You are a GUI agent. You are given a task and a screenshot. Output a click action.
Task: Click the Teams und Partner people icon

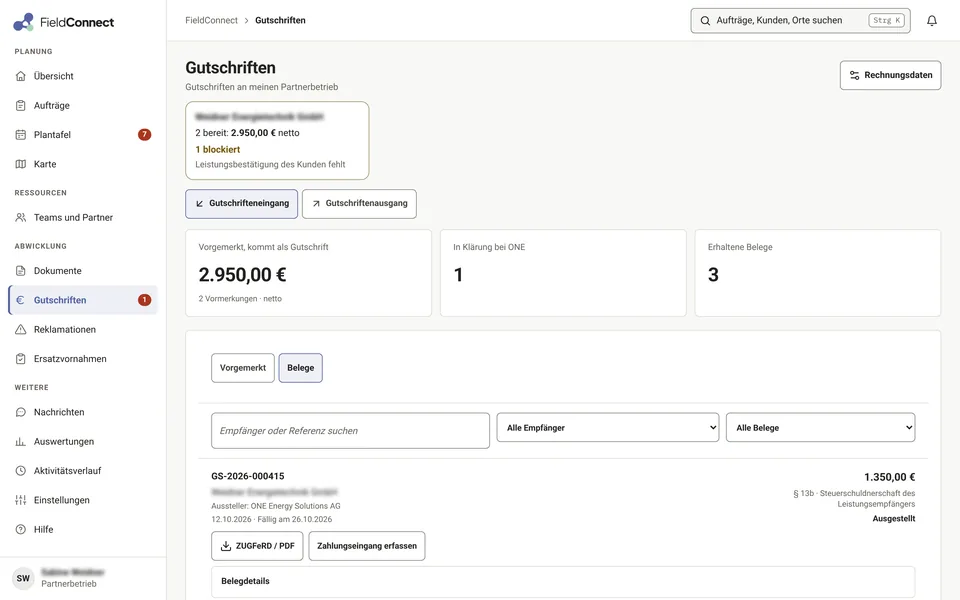[x=21, y=217]
